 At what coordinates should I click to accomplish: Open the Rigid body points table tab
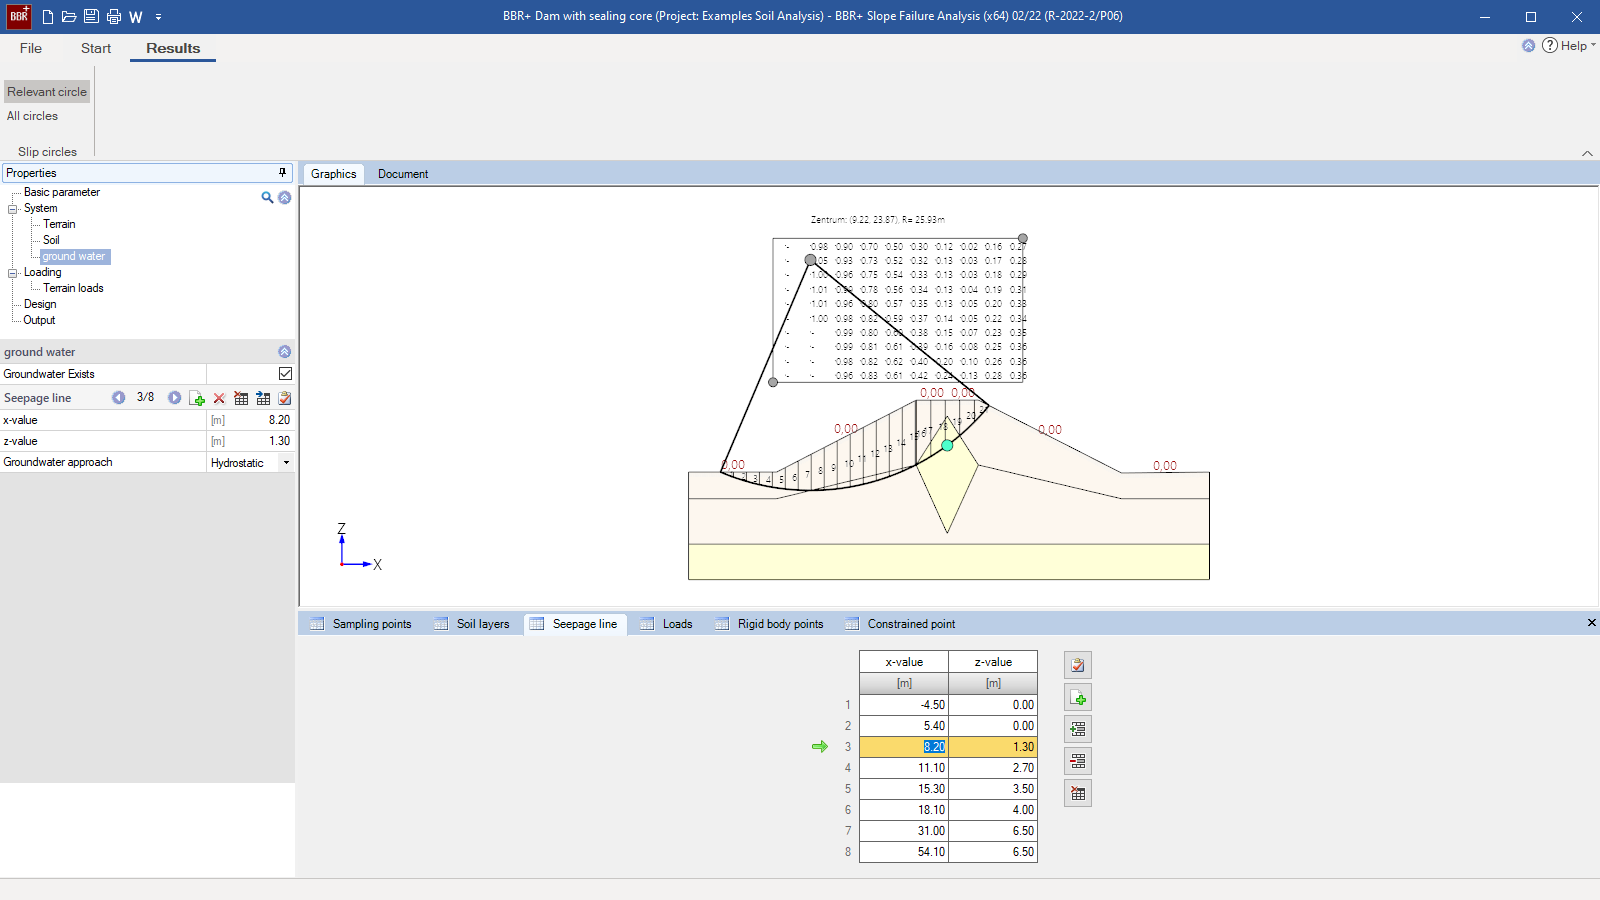770,624
